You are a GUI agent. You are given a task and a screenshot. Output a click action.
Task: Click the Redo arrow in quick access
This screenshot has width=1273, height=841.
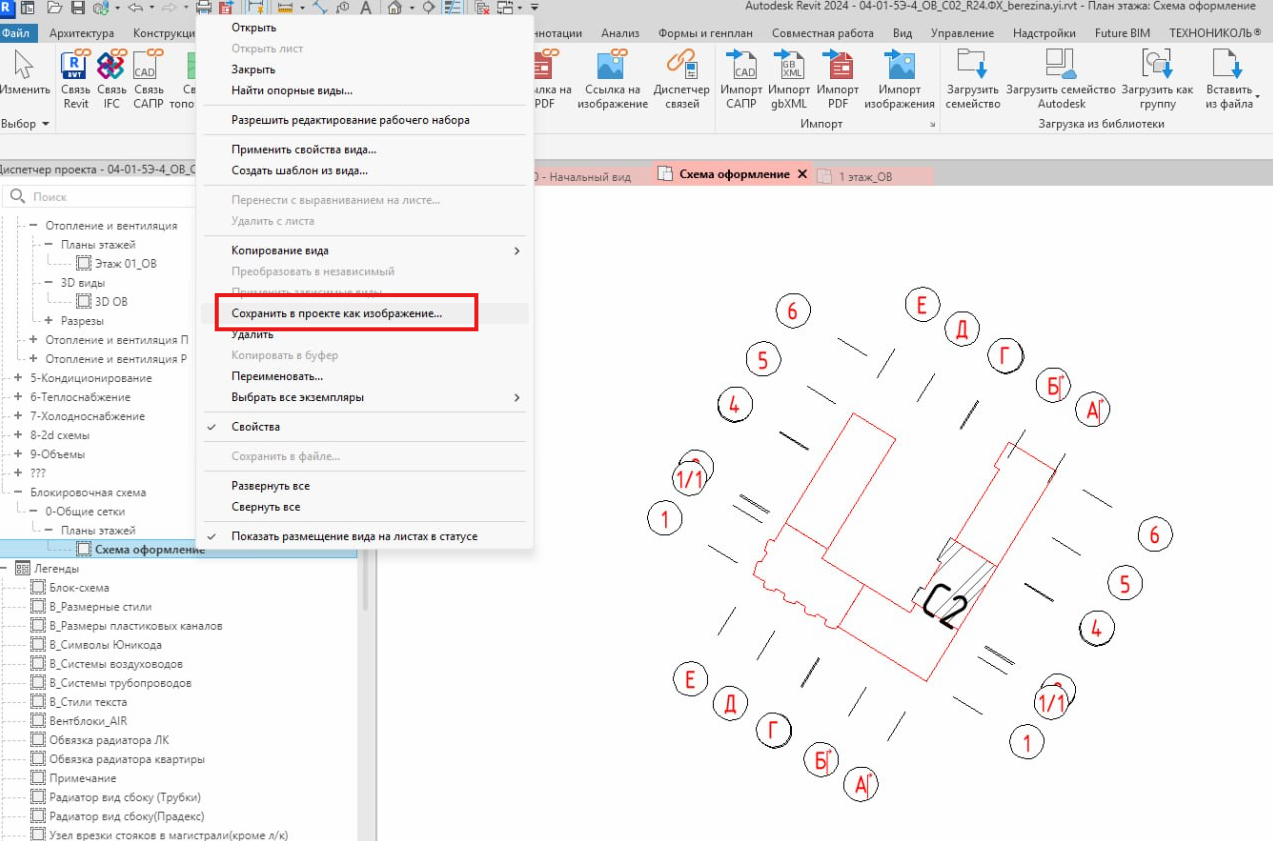coord(167,7)
